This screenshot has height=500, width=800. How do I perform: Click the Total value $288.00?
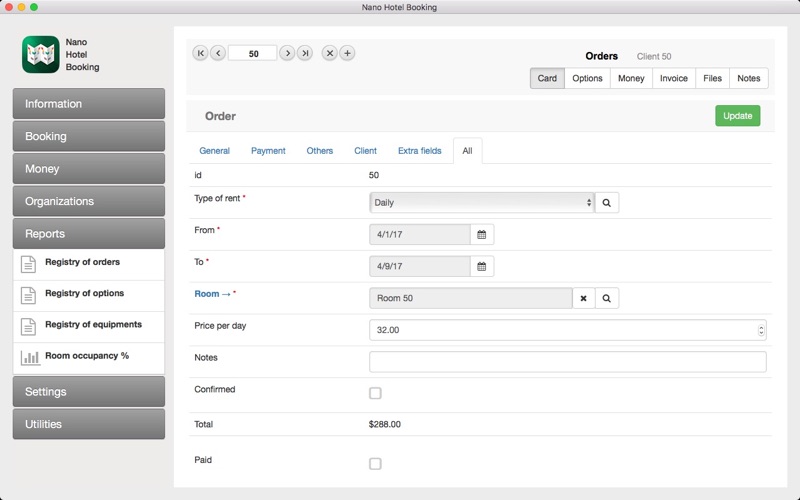click(x=385, y=424)
